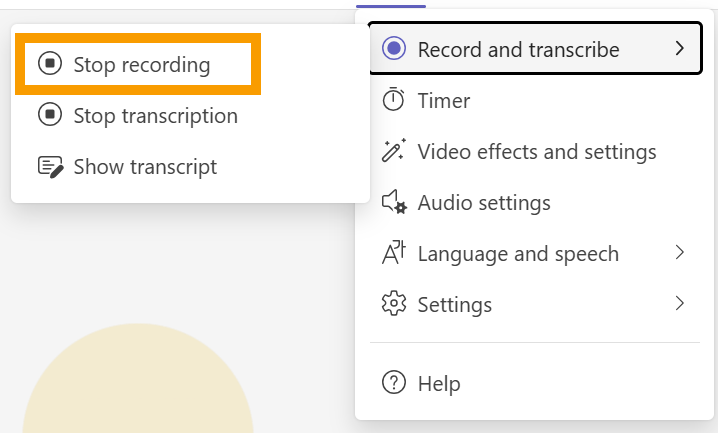Viewport: 718px width, 433px height.
Task: Open the Settings submenu chevron
Action: click(680, 303)
